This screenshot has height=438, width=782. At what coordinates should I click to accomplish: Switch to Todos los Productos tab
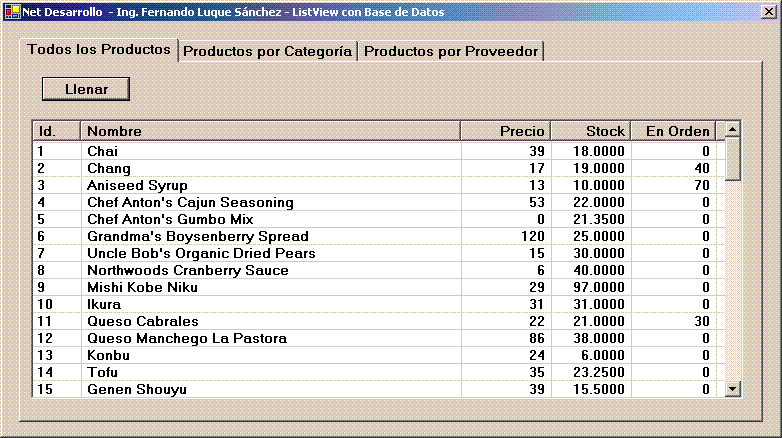point(99,50)
